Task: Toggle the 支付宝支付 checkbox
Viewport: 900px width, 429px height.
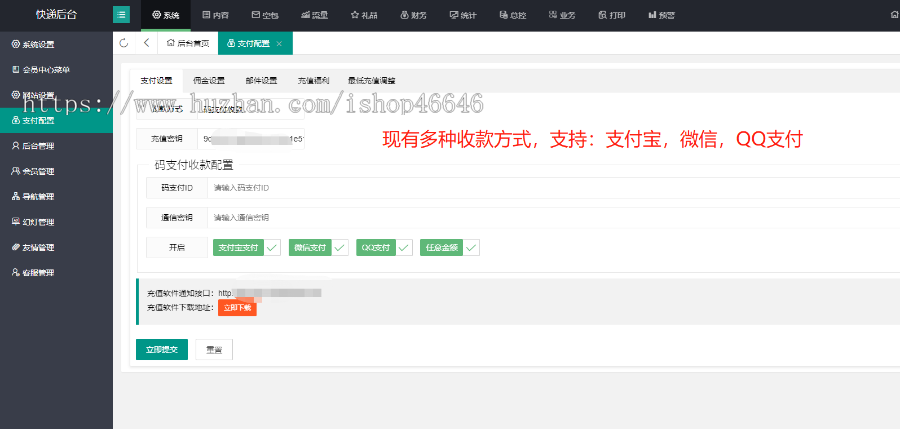Action: pos(247,248)
